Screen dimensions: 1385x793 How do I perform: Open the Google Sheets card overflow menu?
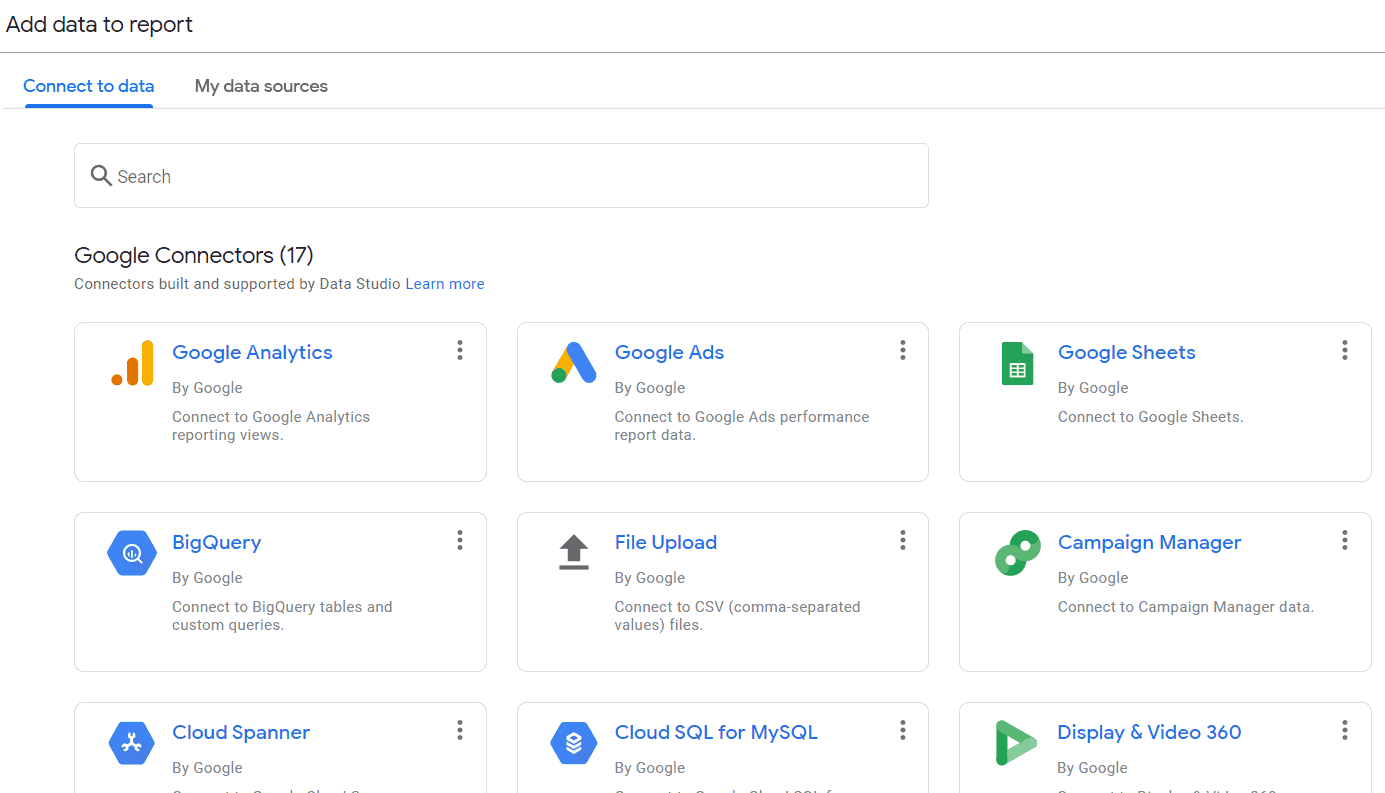pyautogui.click(x=1344, y=350)
